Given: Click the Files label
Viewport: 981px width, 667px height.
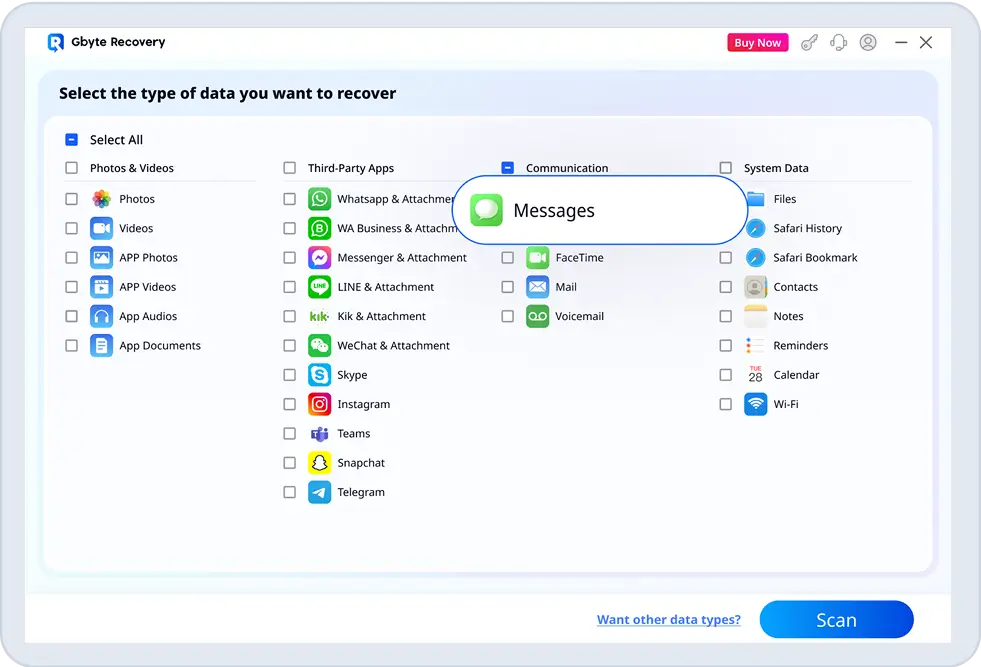Looking at the screenshot, I should 785,199.
